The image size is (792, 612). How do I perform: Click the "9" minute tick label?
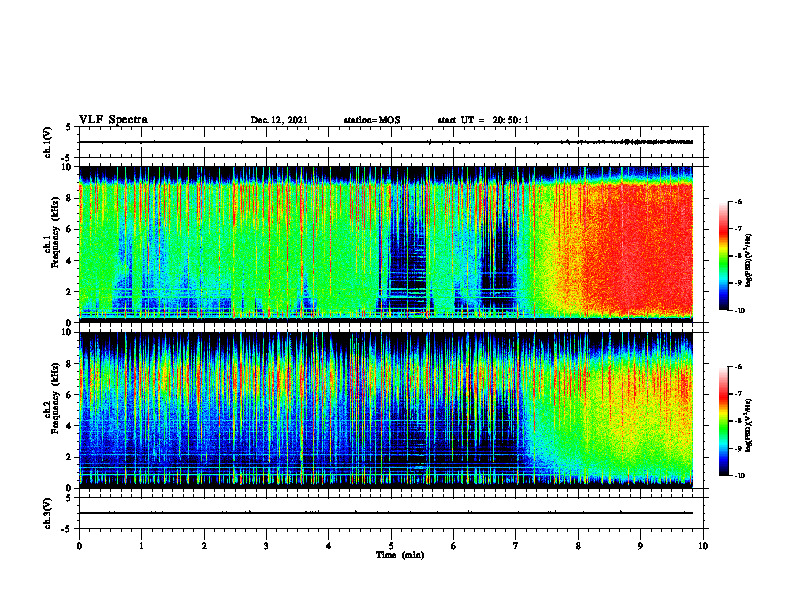point(640,546)
